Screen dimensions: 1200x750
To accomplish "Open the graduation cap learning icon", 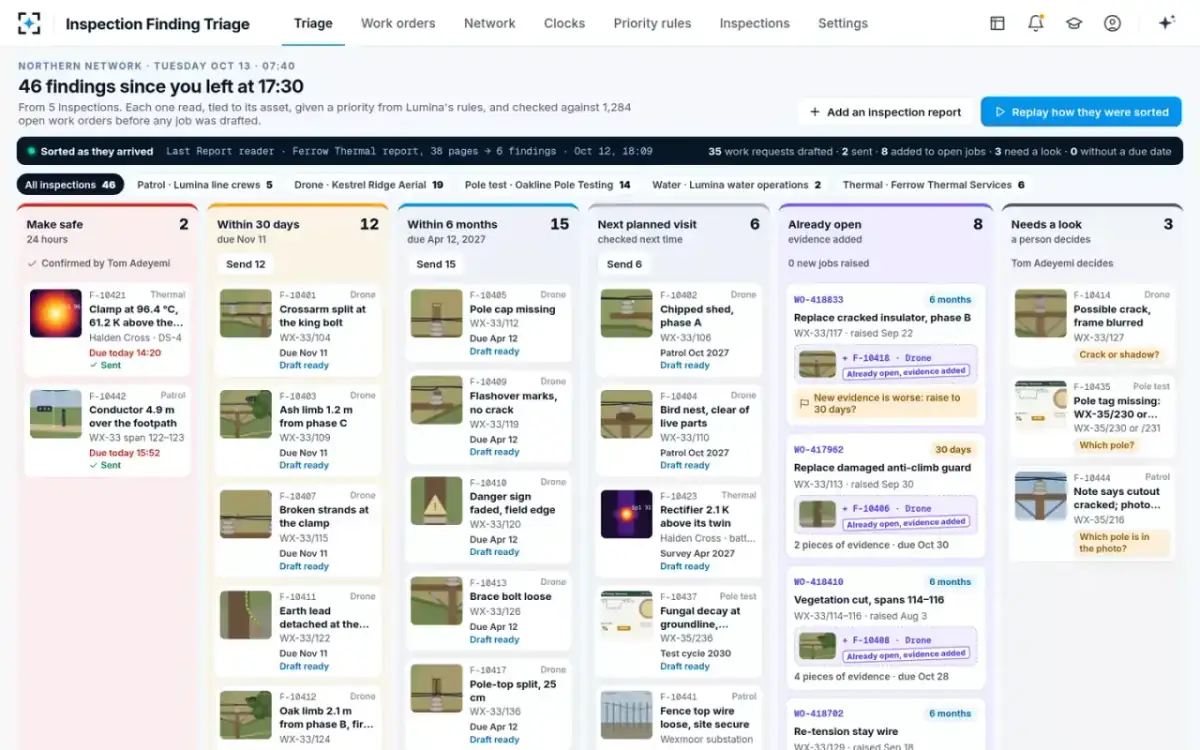I will [1074, 23].
